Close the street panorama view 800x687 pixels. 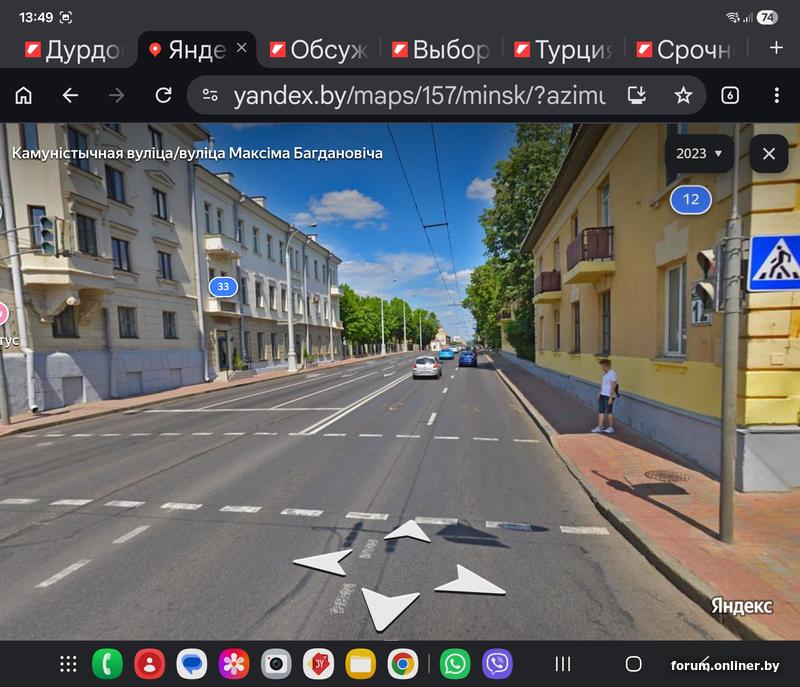pyautogui.click(x=769, y=154)
